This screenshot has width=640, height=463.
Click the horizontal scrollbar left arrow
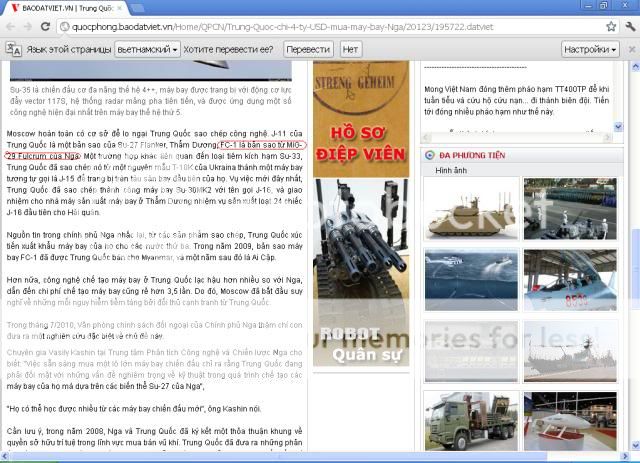click(x=4, y=456)
